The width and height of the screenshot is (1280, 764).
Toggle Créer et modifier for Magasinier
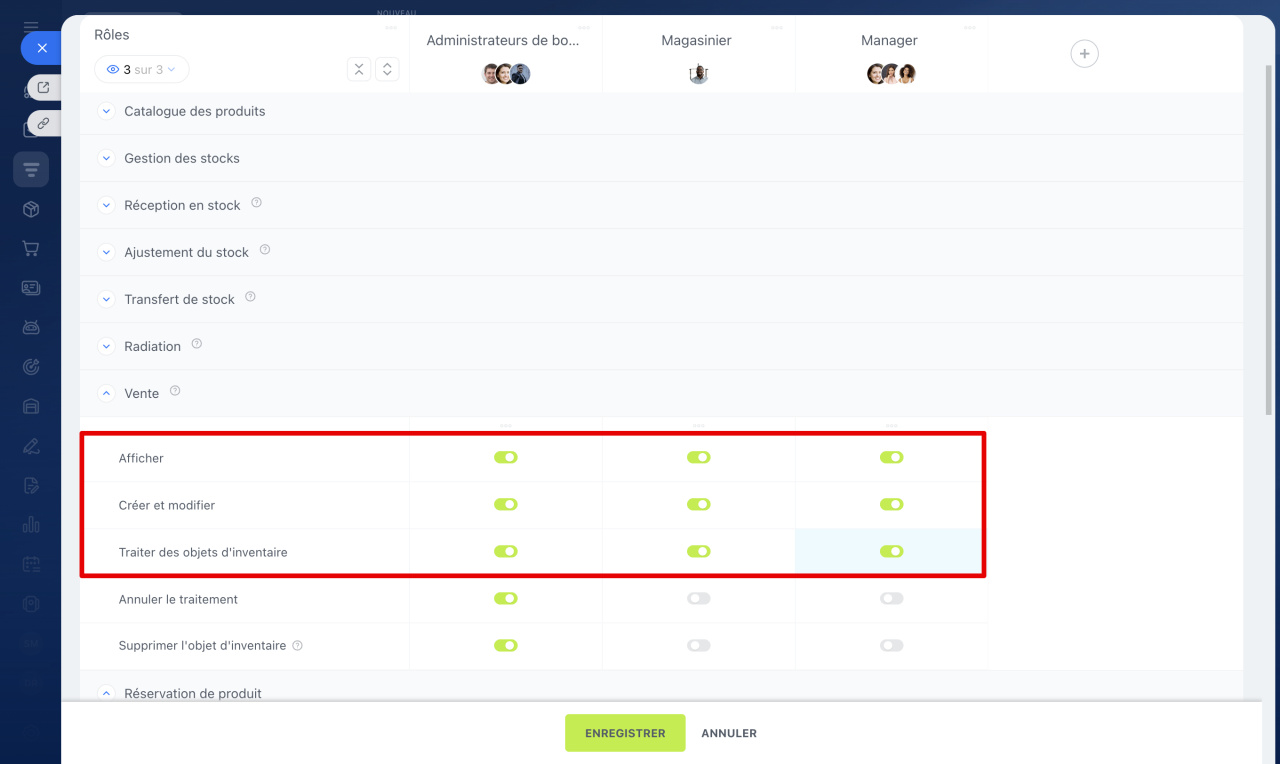[x=699, y=504]
